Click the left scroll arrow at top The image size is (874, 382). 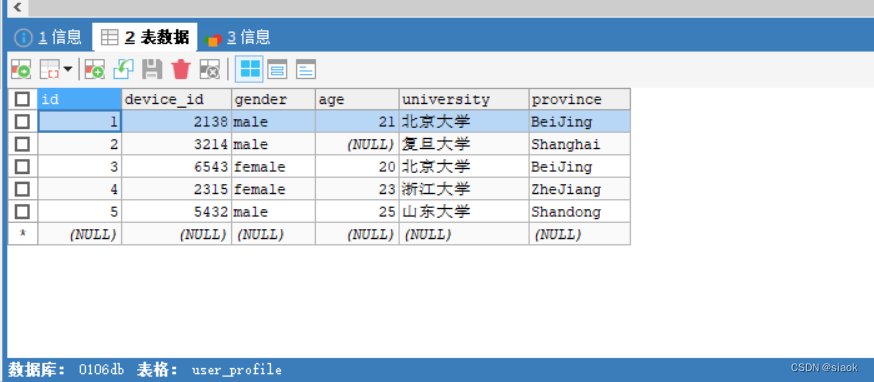coord(17,7)
